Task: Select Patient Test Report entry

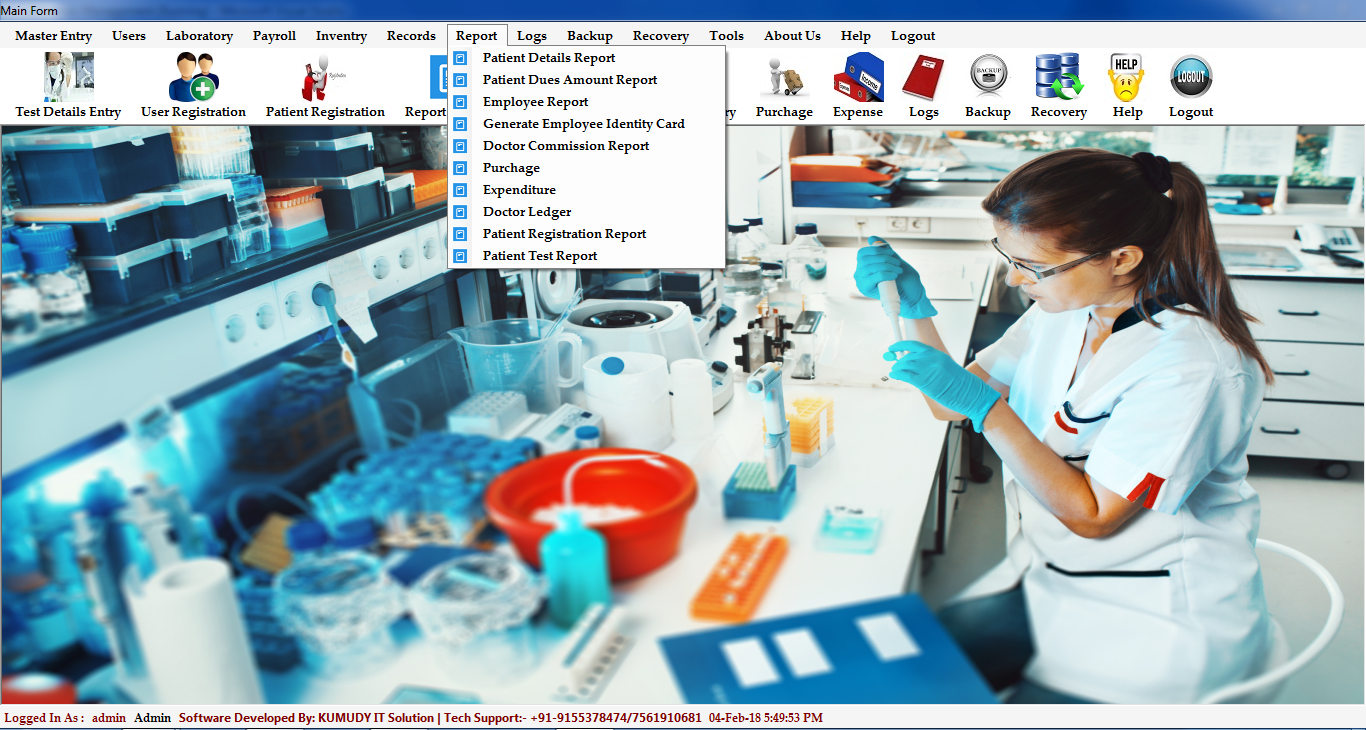Action: [x=540, y=256]
